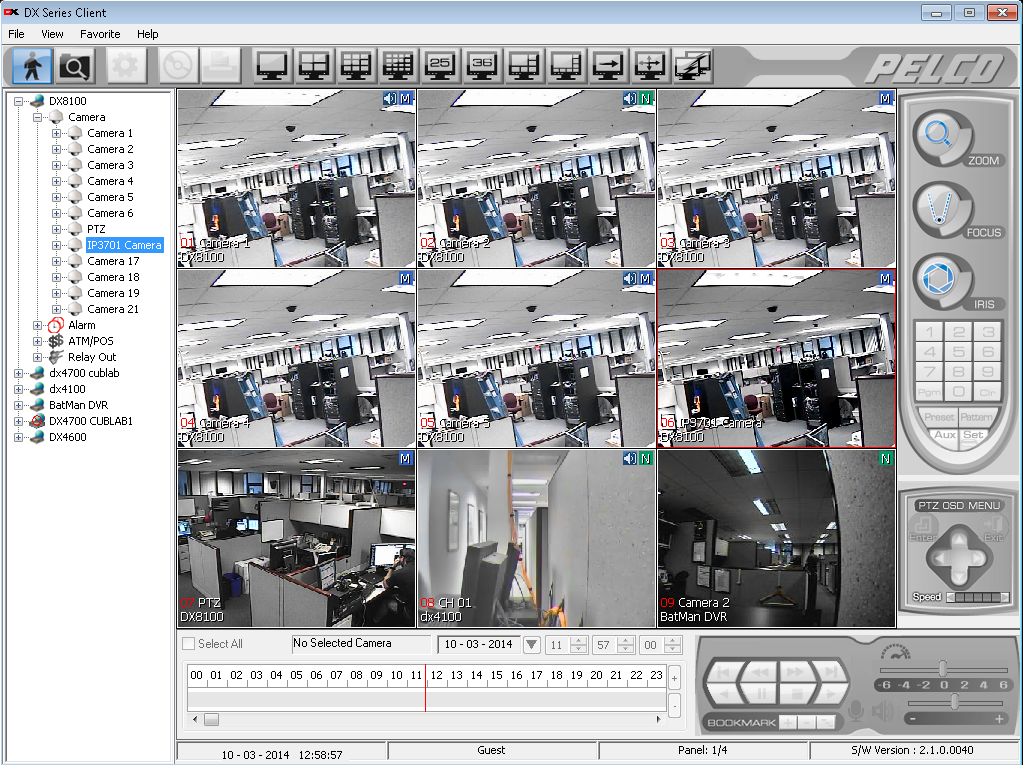Select single-screen display layout
1023x765 pixels.
click(271, 66)
